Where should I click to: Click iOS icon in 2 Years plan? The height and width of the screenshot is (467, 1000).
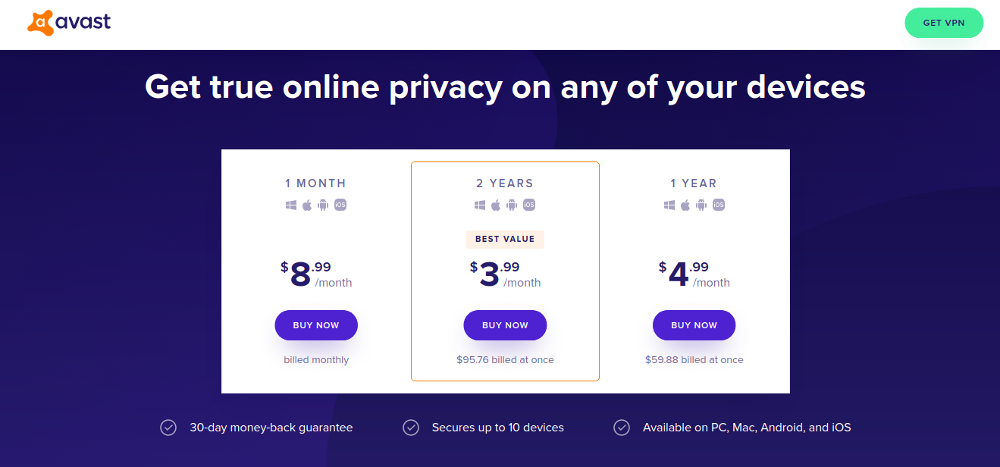tap(529, 205)
